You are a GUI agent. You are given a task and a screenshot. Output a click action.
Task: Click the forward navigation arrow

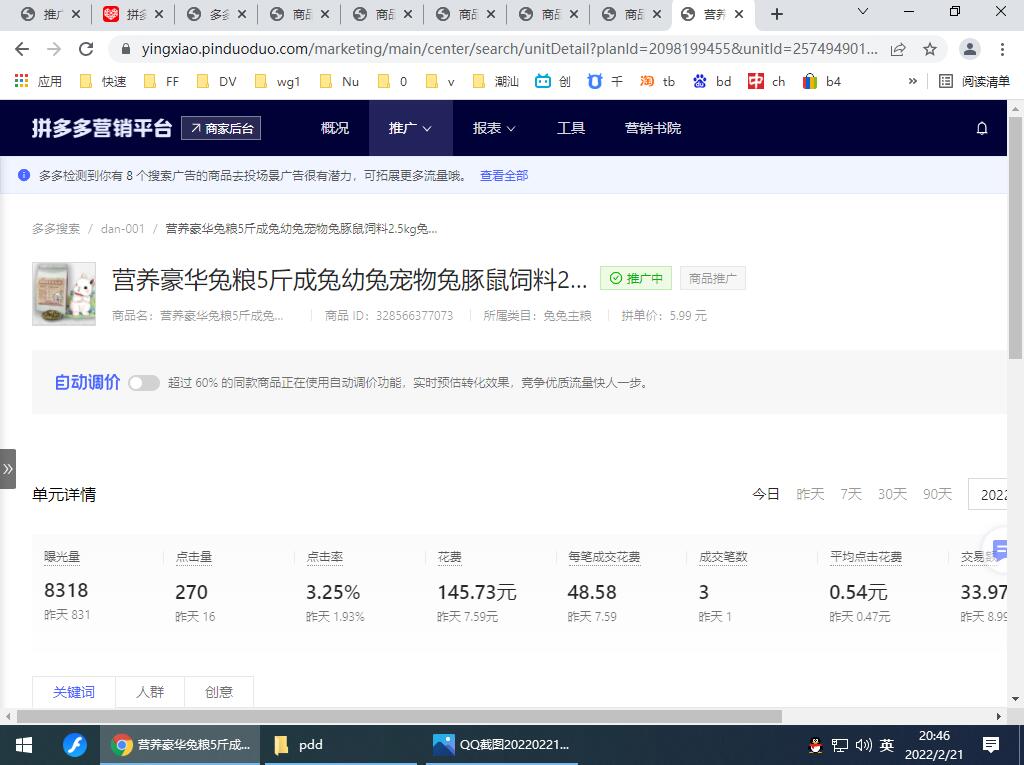pyautogui.click(x=54, y=49)
